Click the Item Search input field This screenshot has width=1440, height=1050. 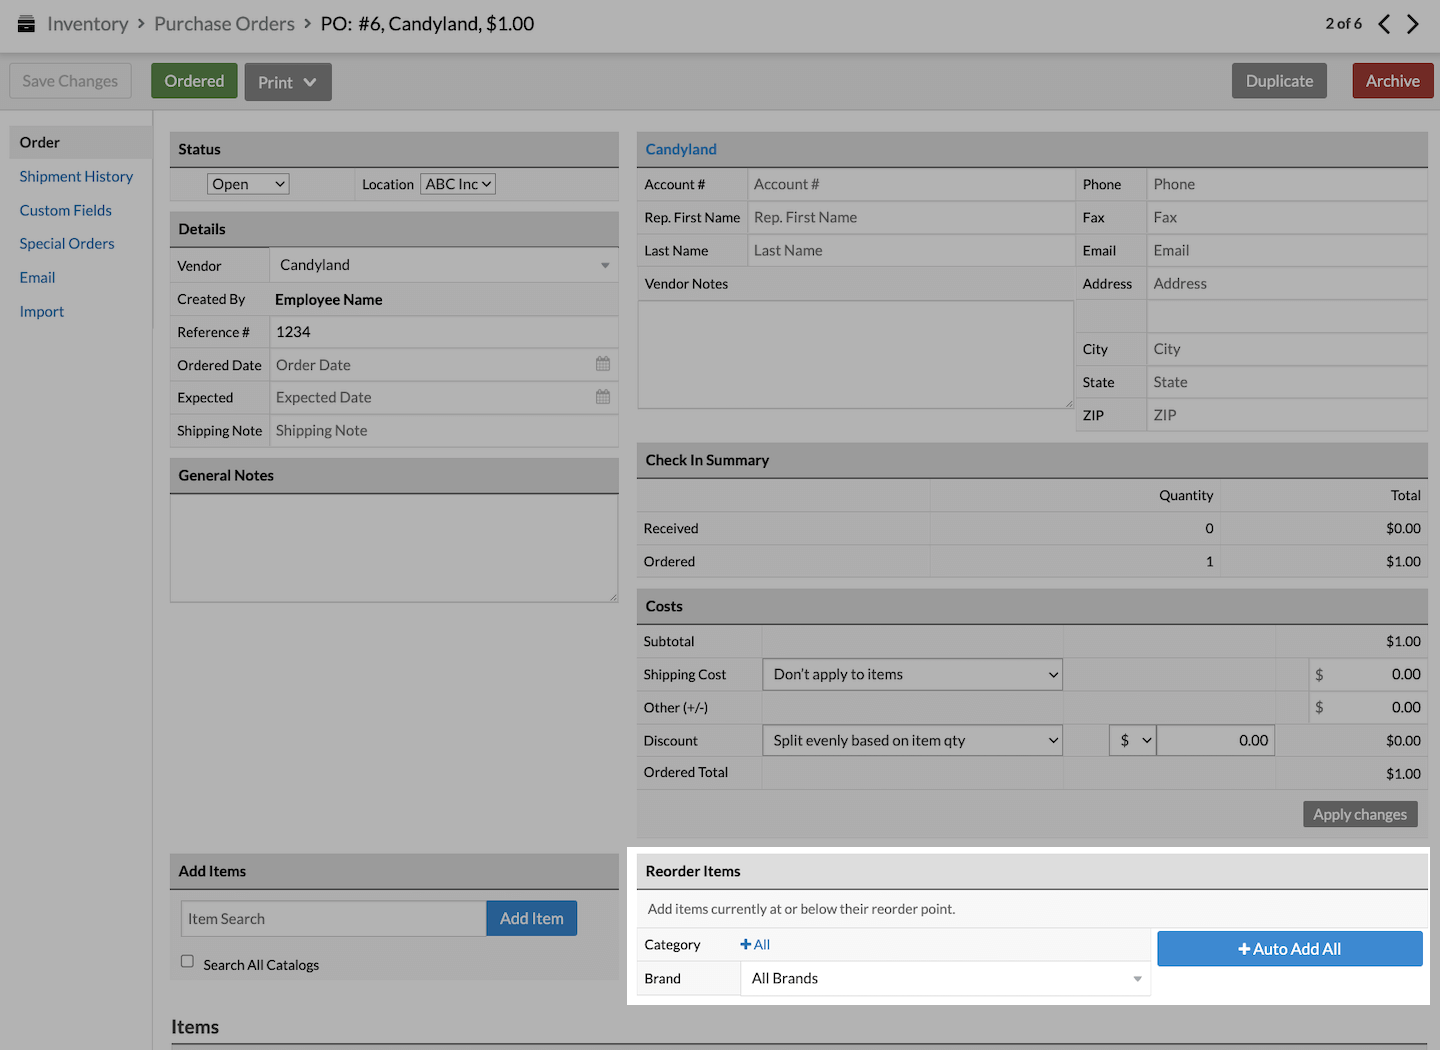click(x=334, y=919)
